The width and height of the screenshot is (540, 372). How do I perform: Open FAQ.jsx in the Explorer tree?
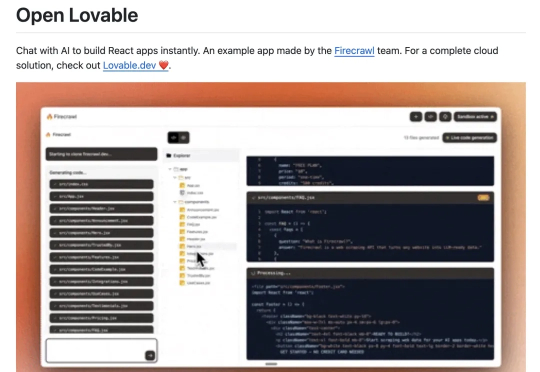(x=190, y=224)
